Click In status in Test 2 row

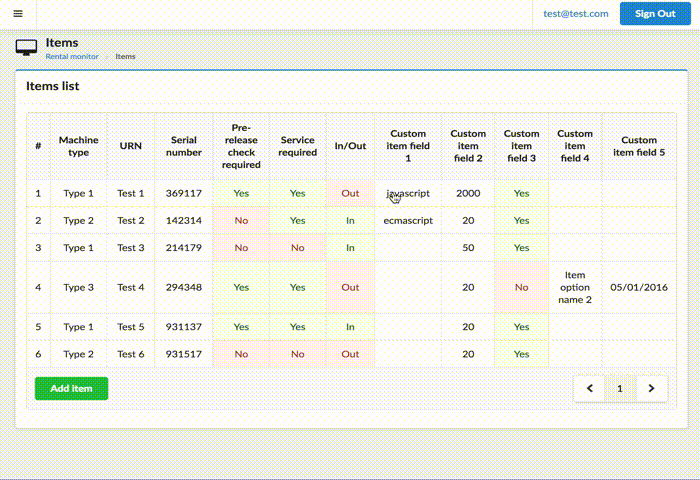(x=350, y=221)
